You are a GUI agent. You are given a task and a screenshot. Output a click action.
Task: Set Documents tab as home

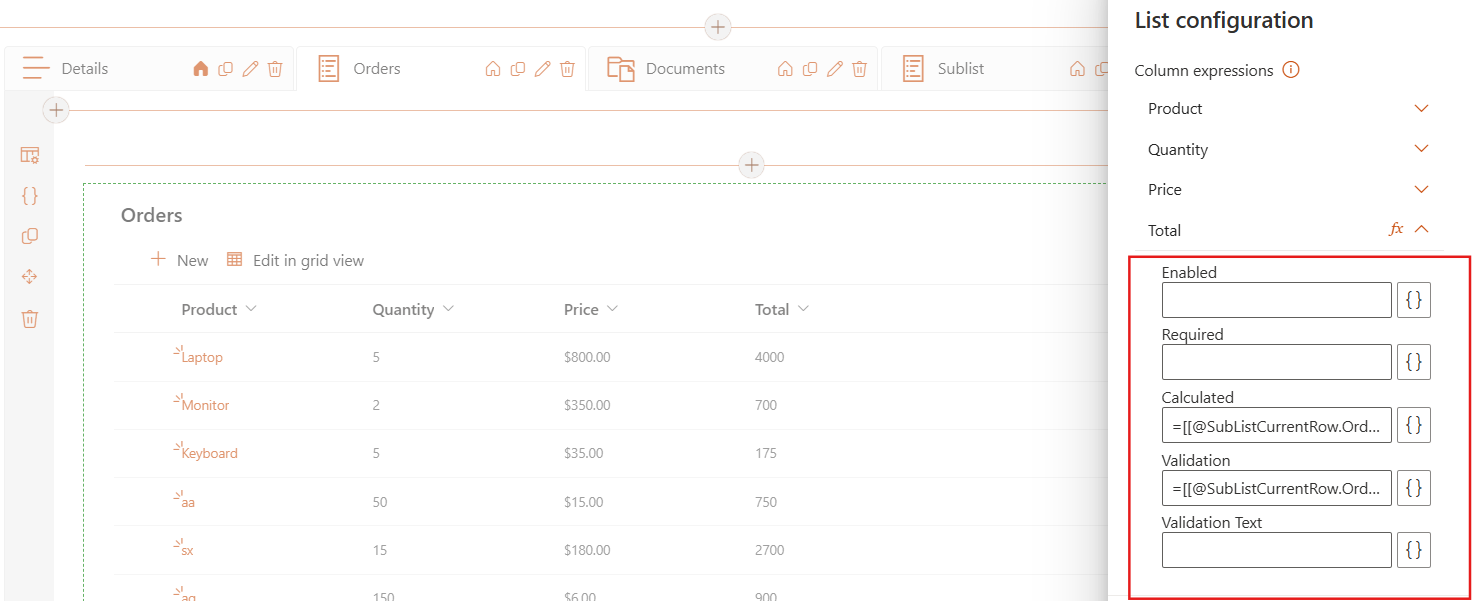coord(785,69)
